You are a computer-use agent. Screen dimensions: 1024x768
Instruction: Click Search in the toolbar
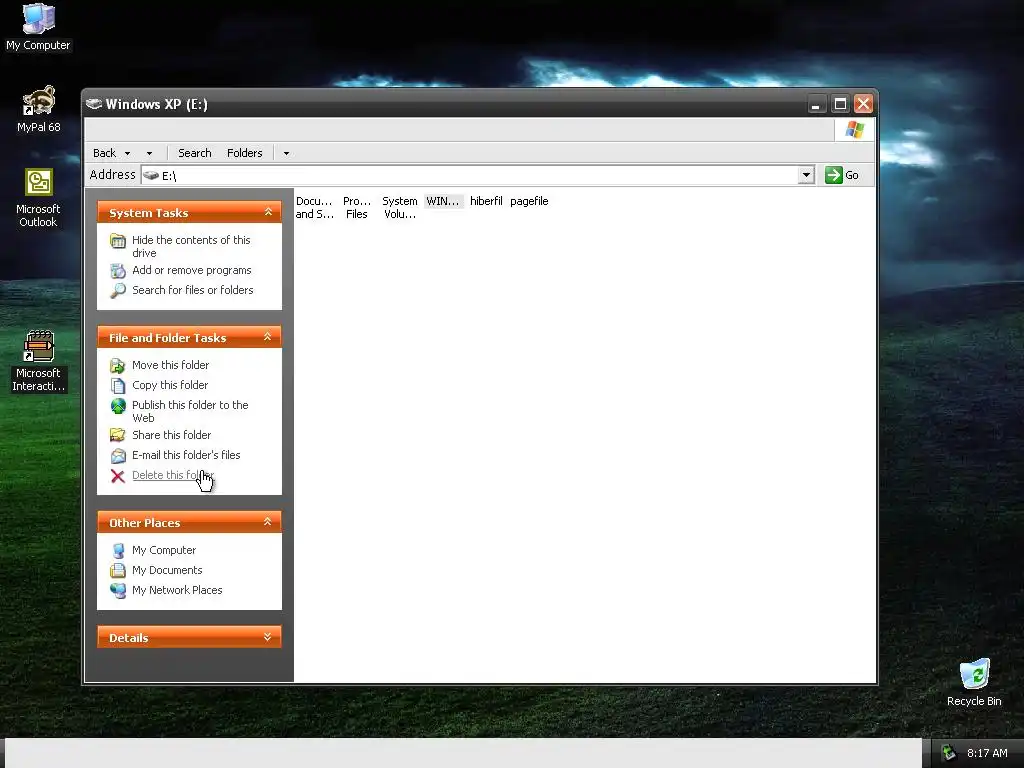(x=195, y=153)
